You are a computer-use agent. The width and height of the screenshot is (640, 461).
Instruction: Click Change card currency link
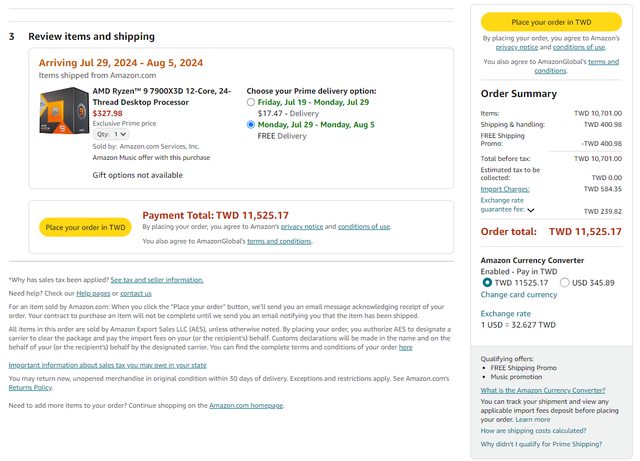click(519, 295)
